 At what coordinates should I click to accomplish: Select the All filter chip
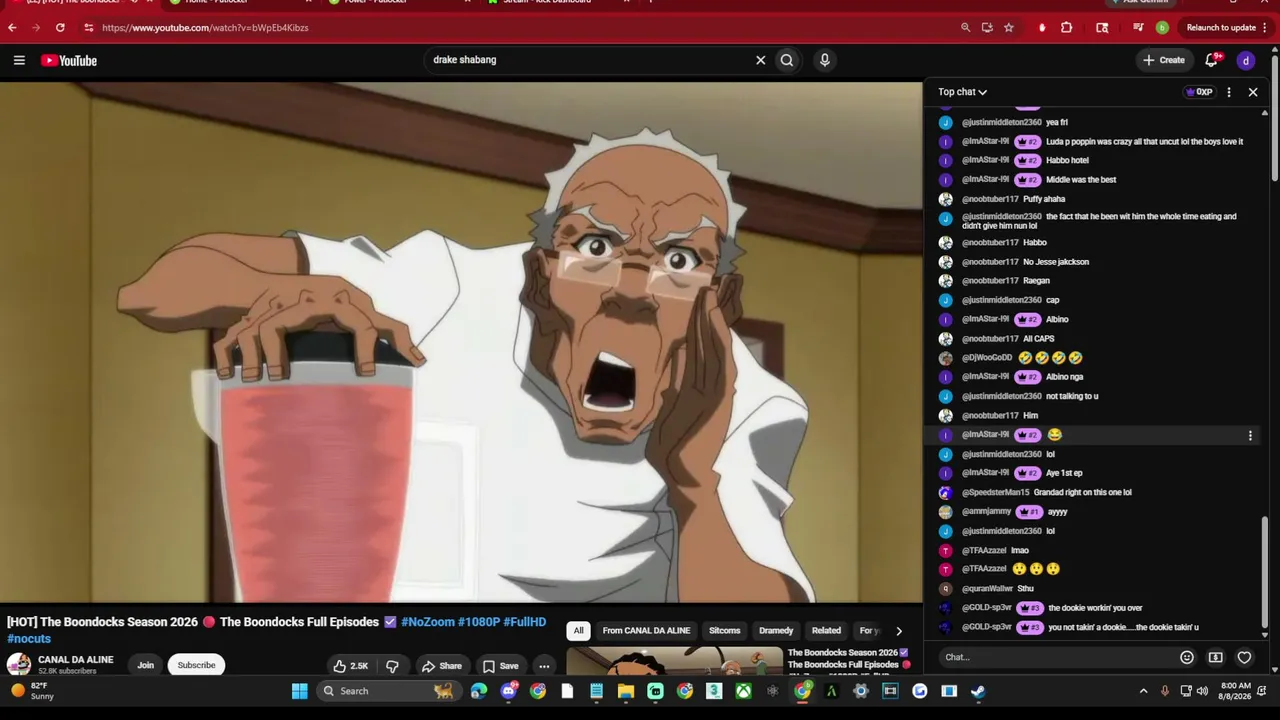click(x=578, y=631)
